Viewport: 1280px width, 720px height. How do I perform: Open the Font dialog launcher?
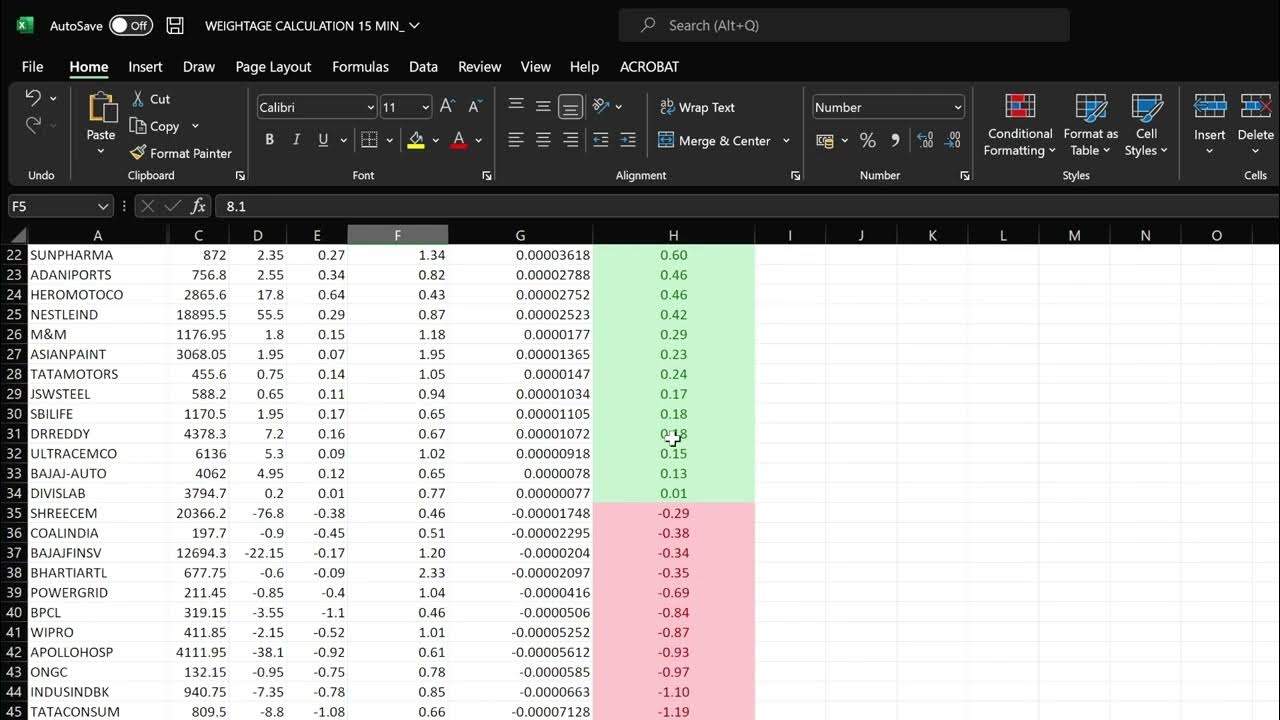(x=487, y=176)
